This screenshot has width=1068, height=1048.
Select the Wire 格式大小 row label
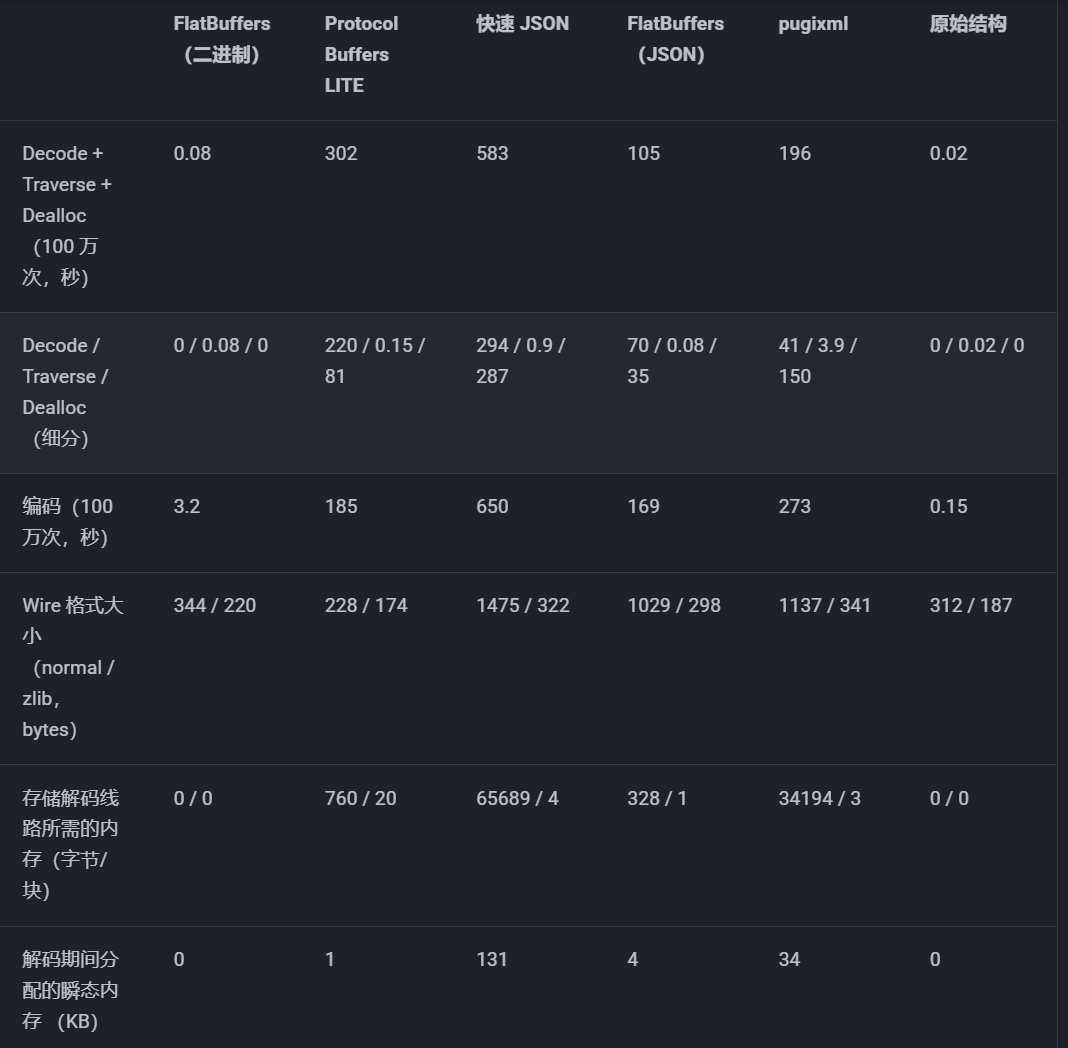[x=72, y=667]
